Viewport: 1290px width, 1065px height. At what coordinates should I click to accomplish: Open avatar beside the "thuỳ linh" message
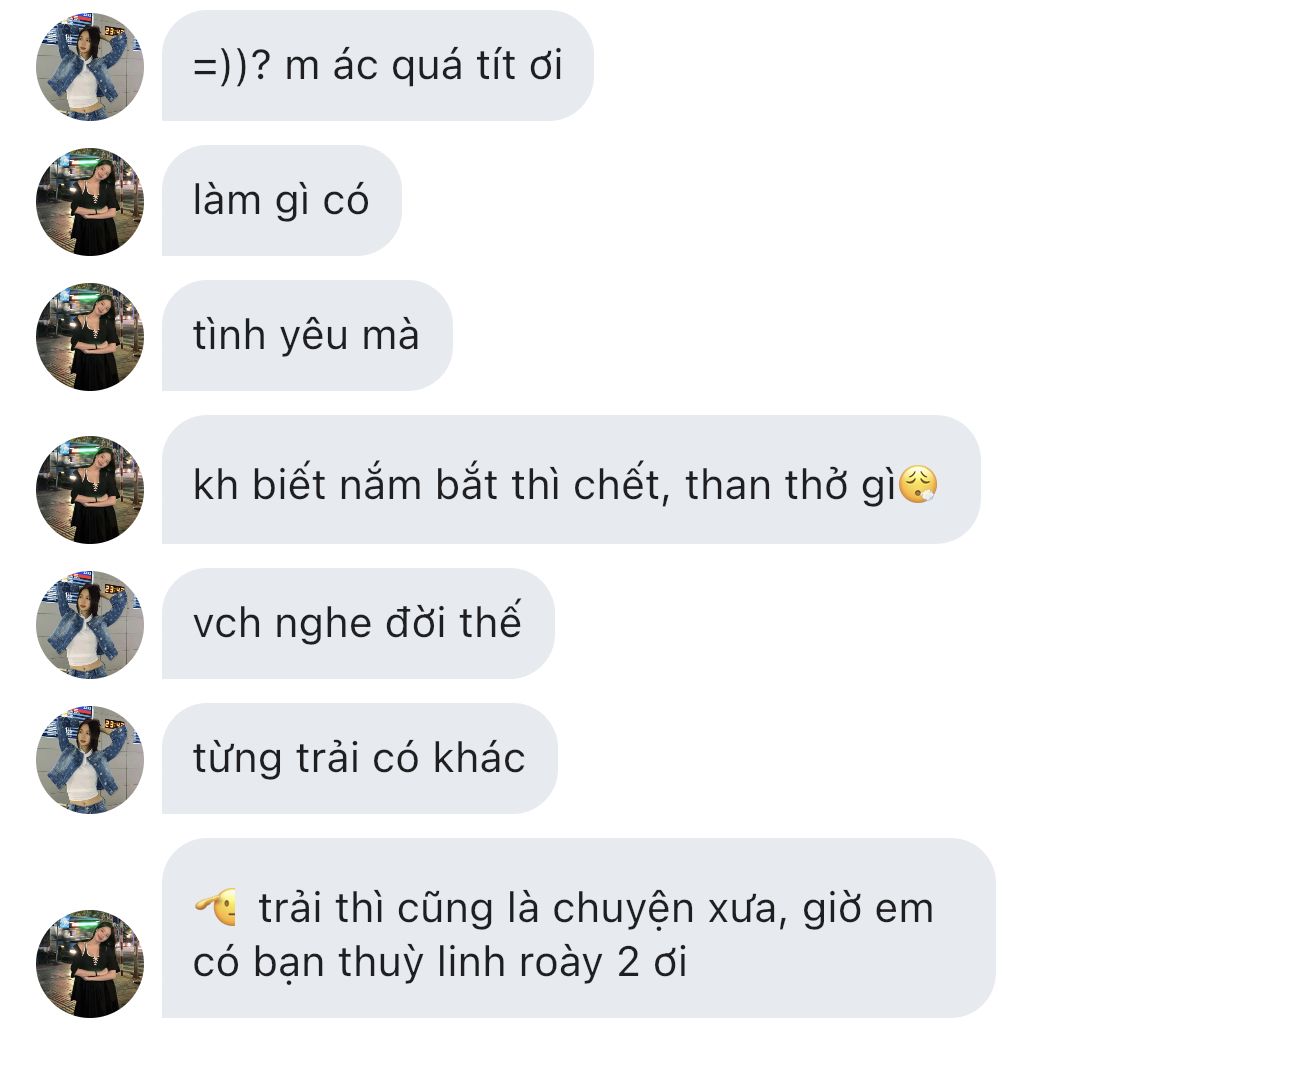(90, 963)
